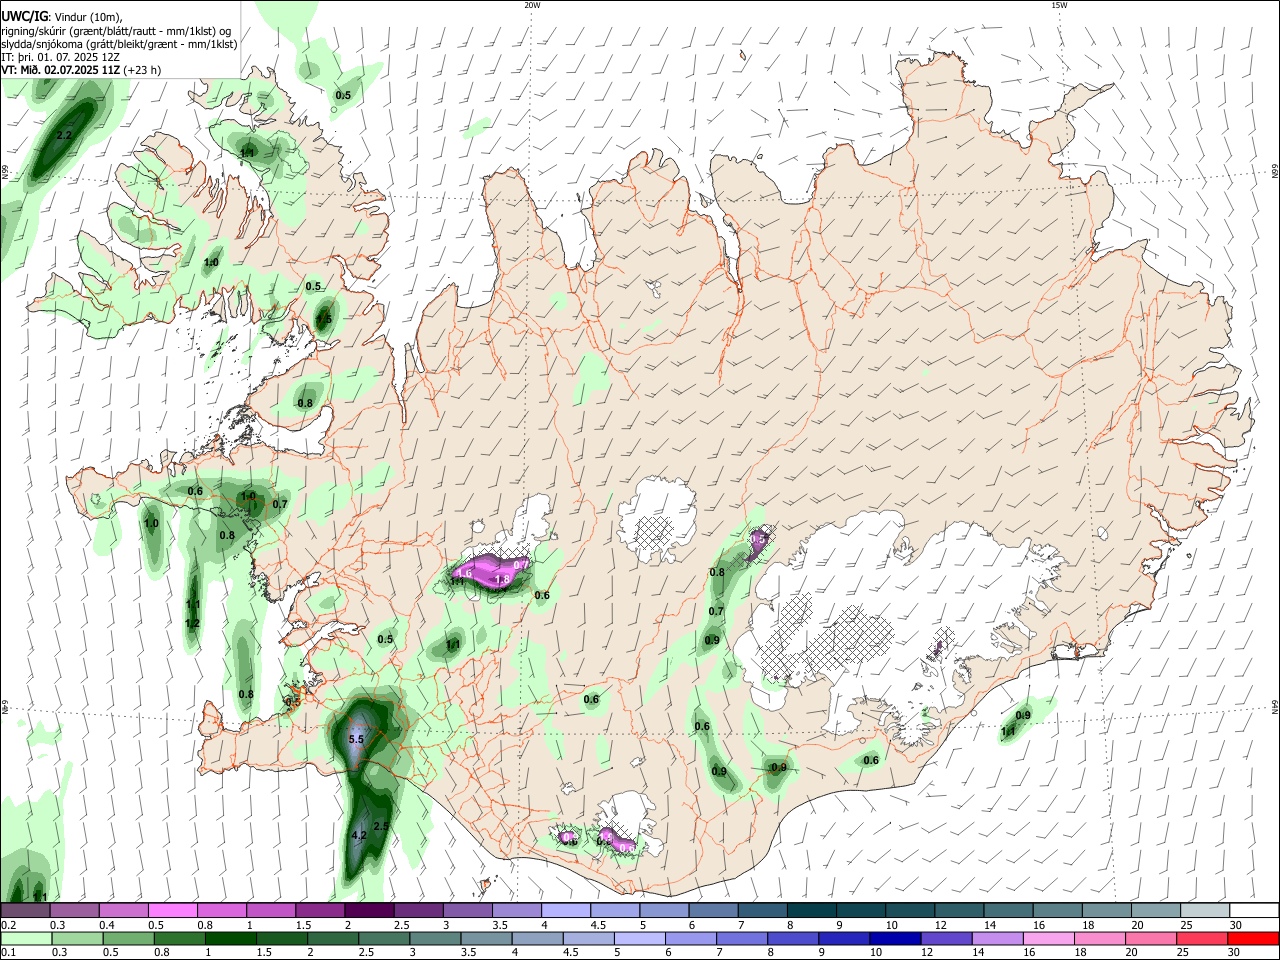1280x960 pixels.
Task: Select the royal blue 8 rain legend swatch
Action: 792,939
